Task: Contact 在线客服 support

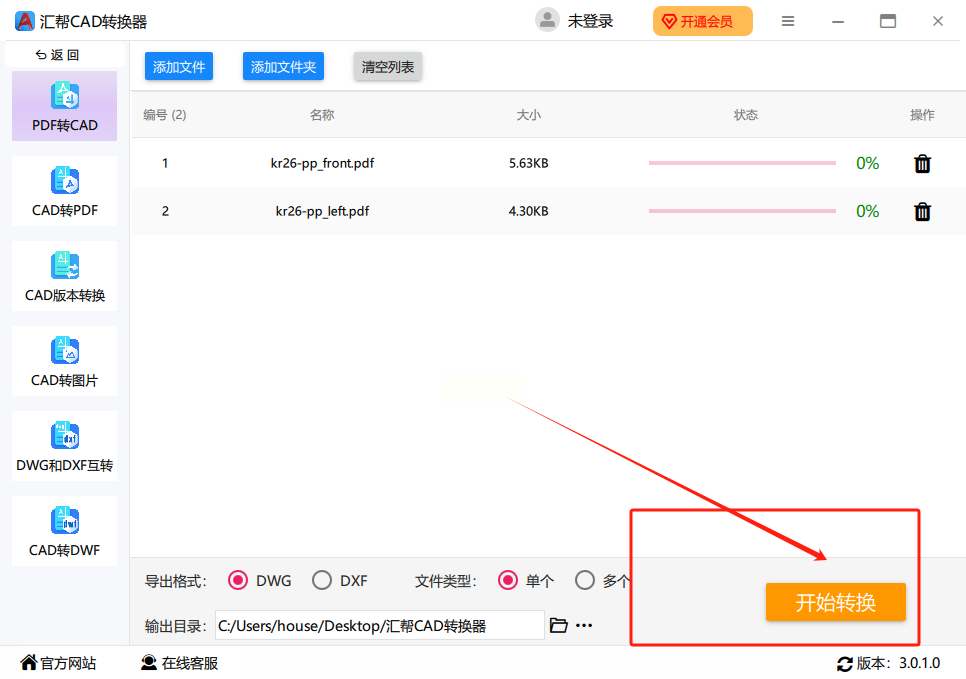Action: point(179,663)
